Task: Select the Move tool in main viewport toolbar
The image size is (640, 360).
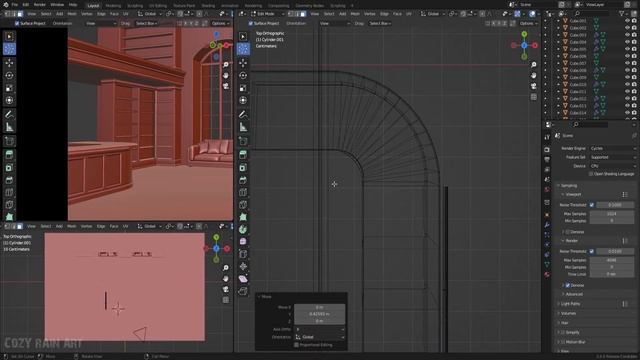Action: pyautogui.click(x=243, y=63)
